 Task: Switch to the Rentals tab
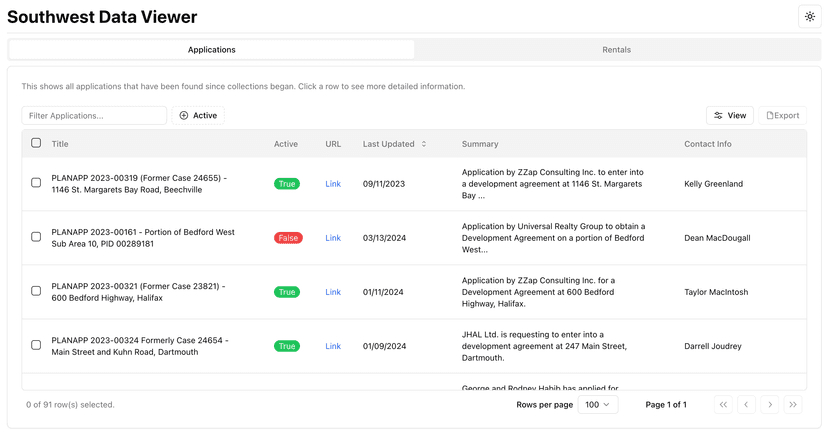[x=616, y=50]
